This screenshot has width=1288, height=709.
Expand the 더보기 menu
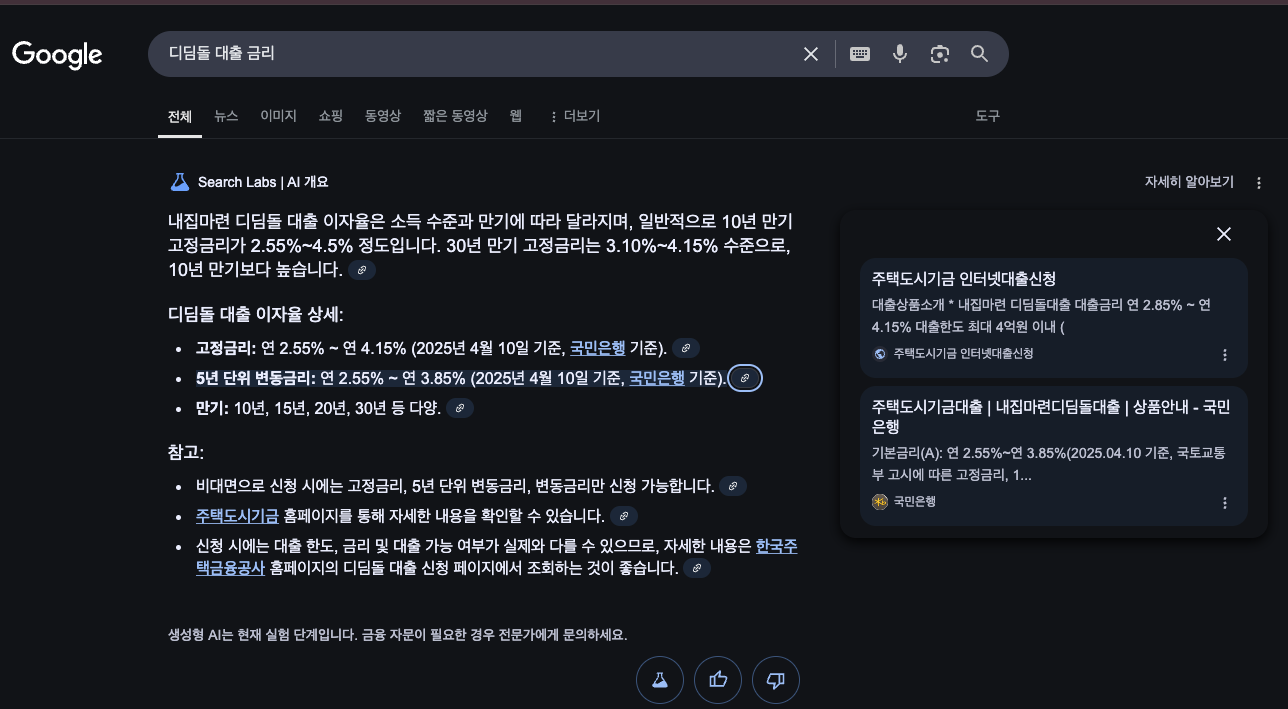[x=575, y=116]
